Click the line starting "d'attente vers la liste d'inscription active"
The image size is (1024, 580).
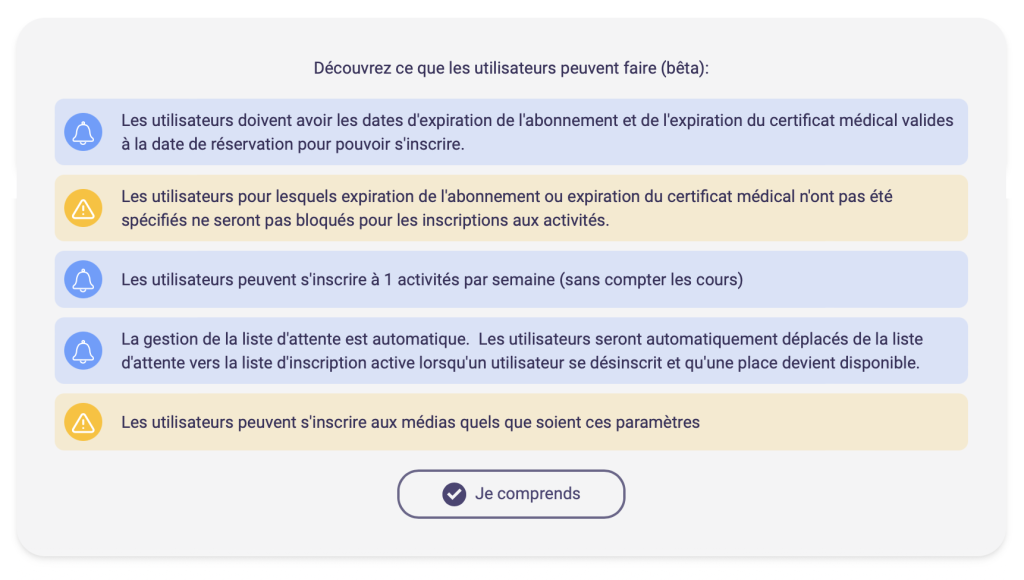(519, 363)
